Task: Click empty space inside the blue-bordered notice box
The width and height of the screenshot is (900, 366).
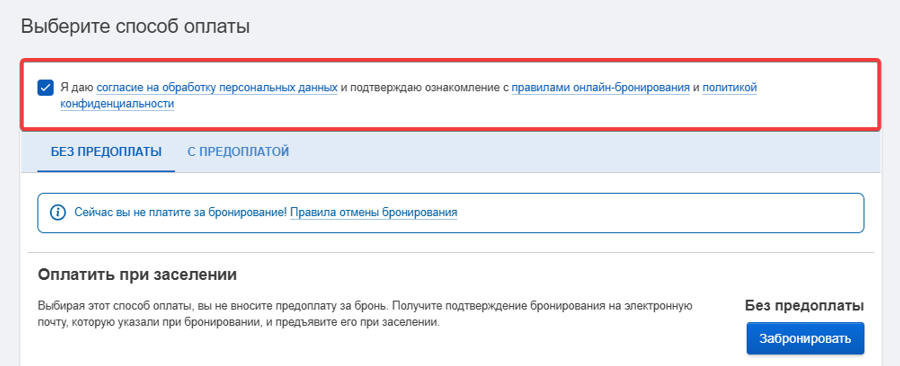Action: pyautogui.click(x=660, y=213)
